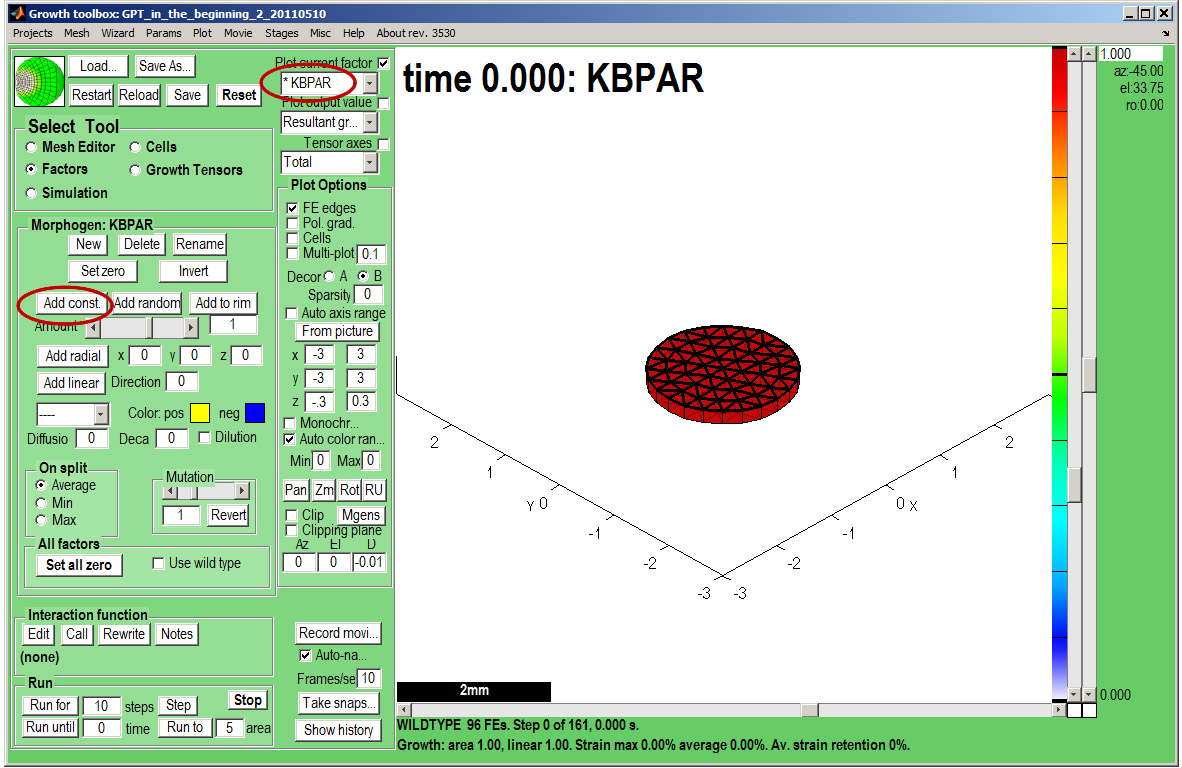Click the RU rotate upright button
The width and height of the screenshot is (1182, 768).
pyautogui.click(x=373, y=490)
